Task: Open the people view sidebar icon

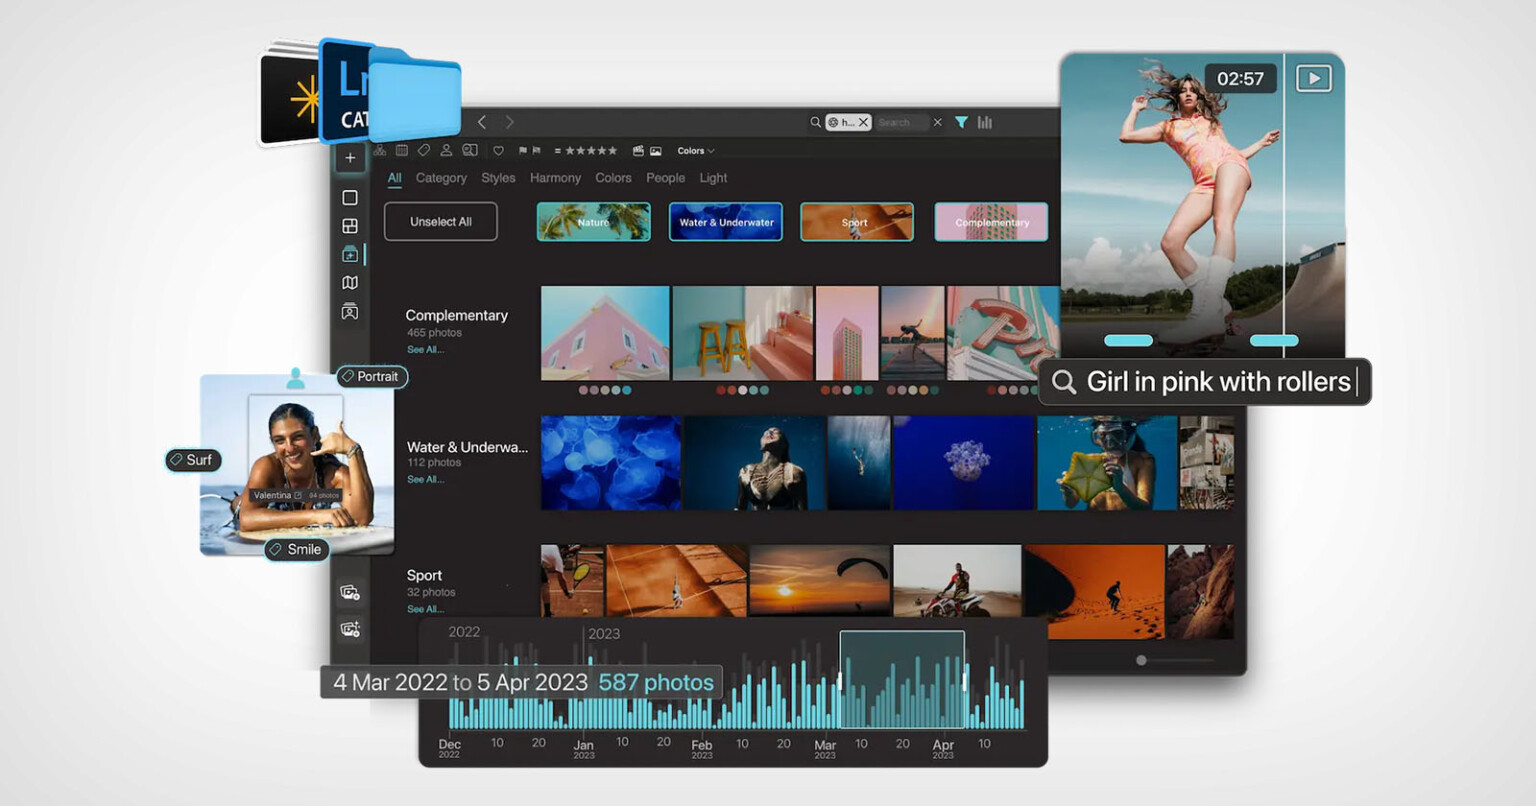Action: (350, 312)
